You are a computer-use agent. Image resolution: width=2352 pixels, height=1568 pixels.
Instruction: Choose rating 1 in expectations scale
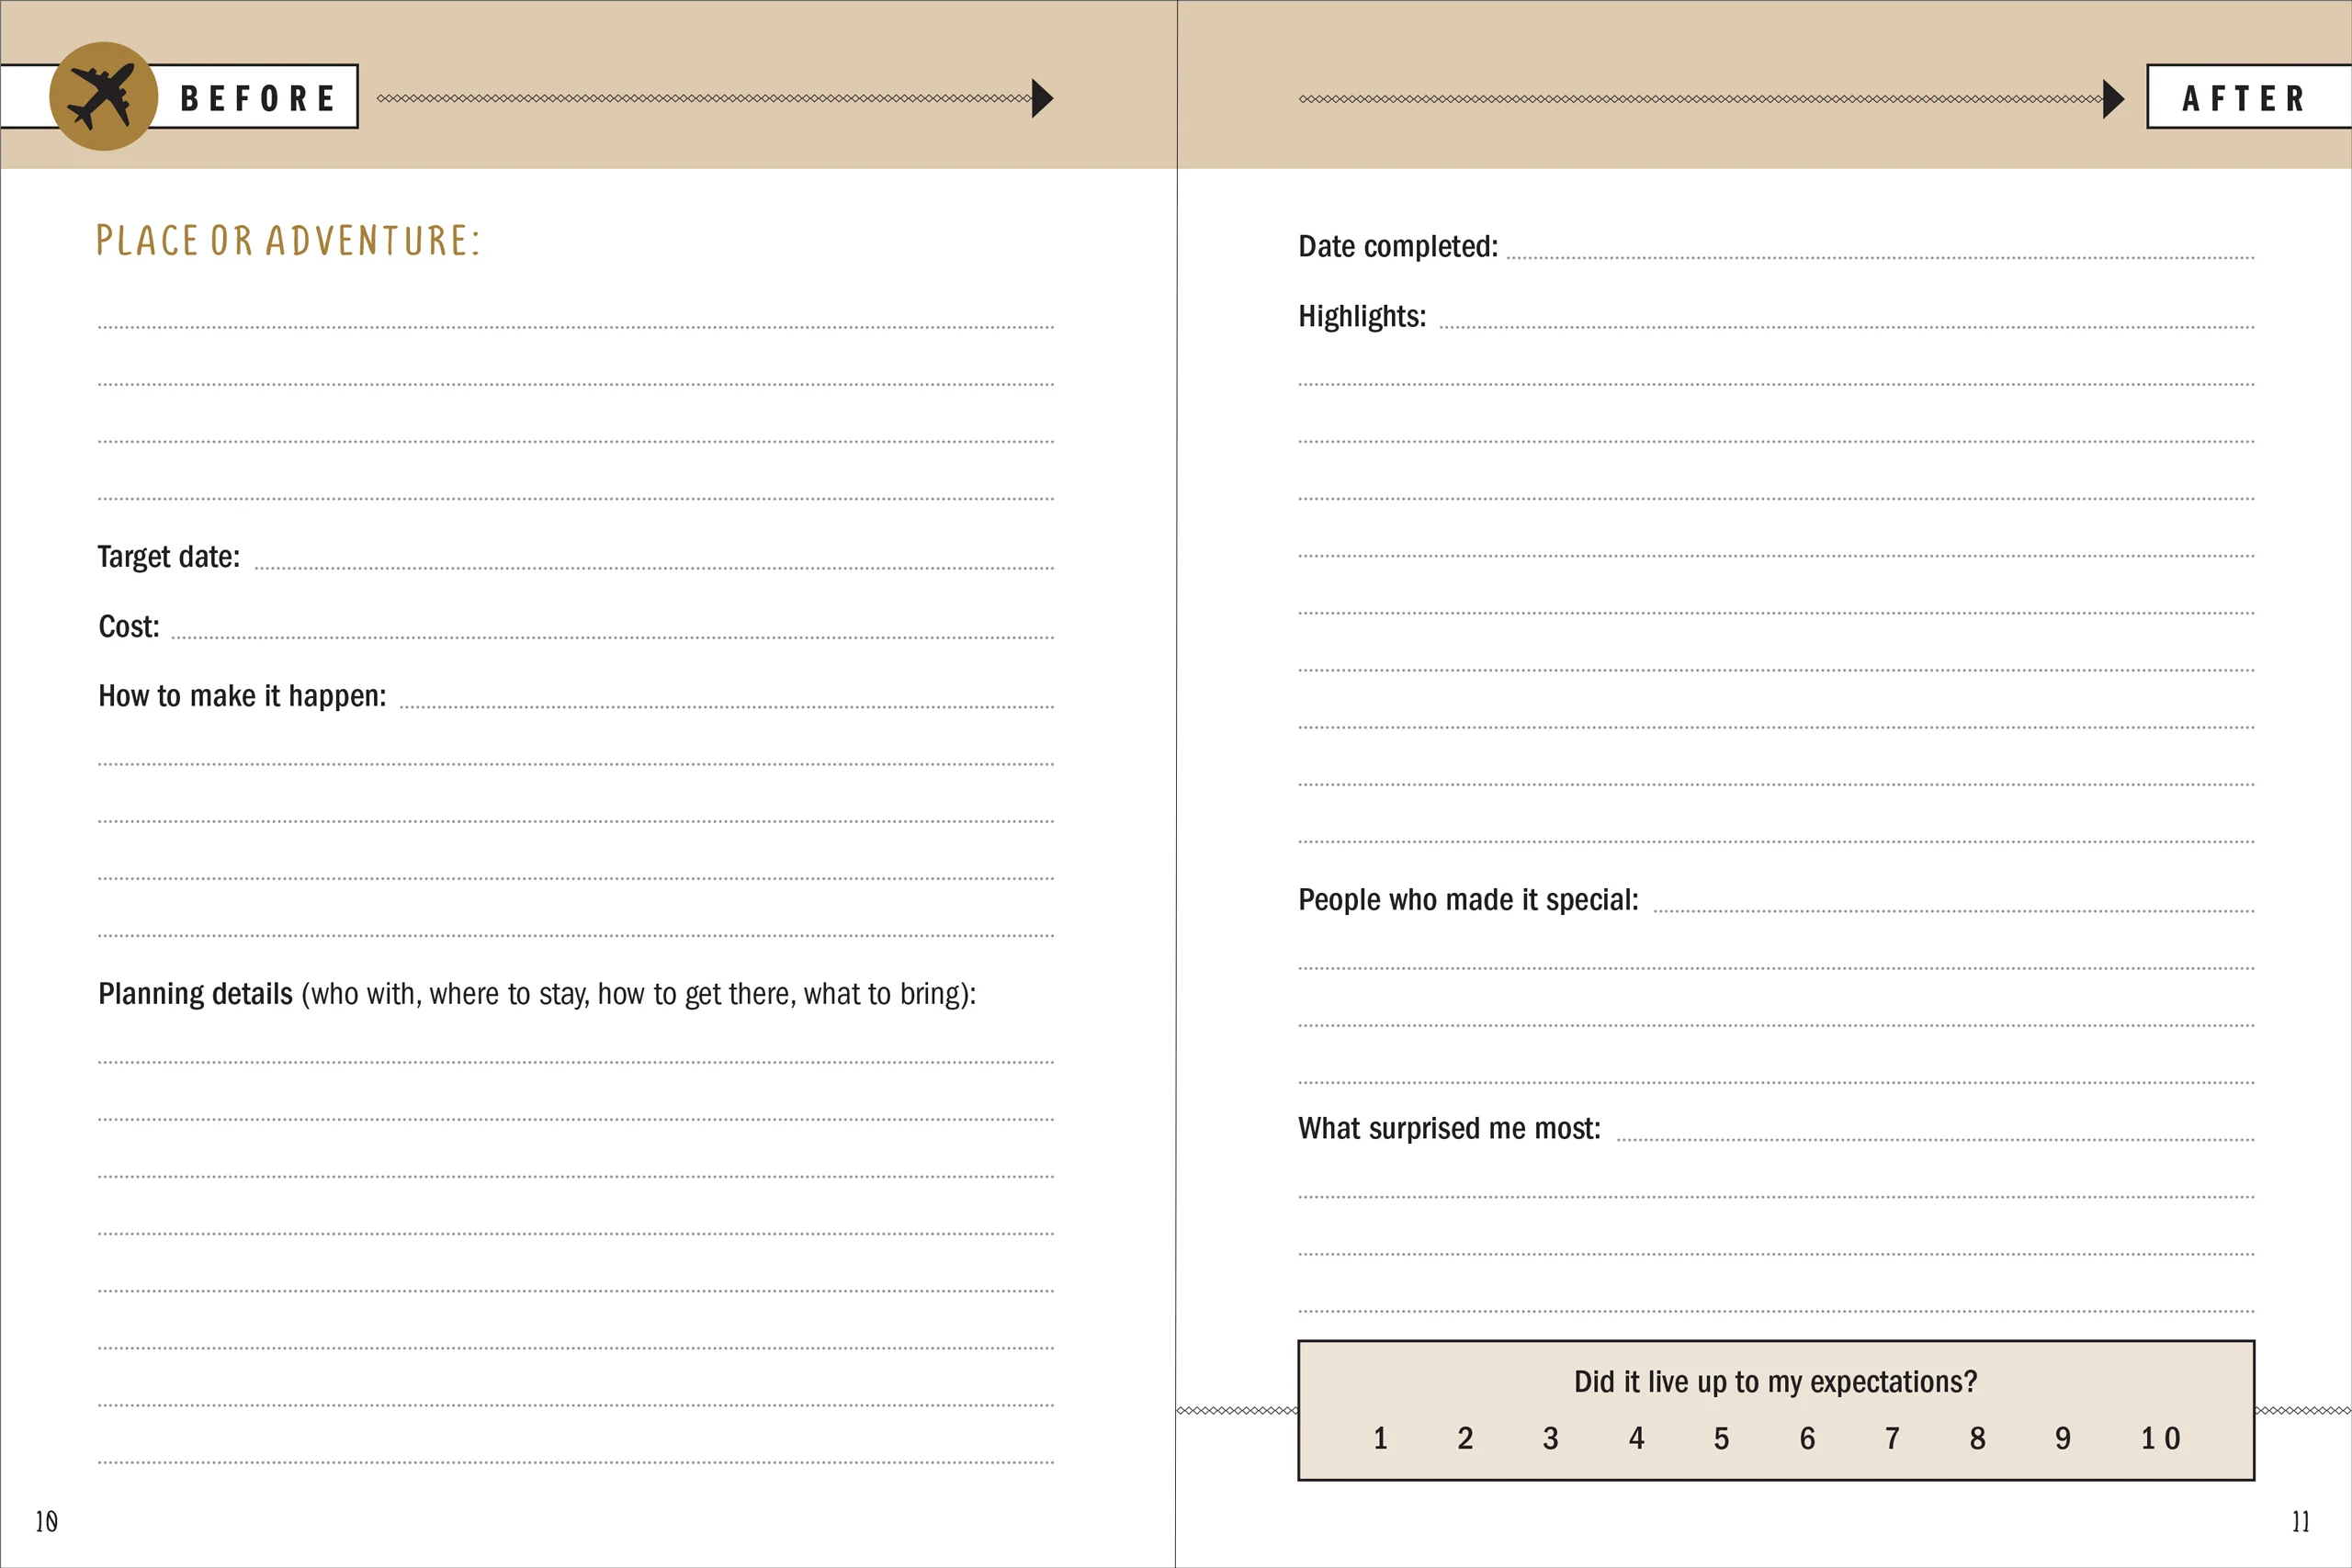click(1380, 1438)
